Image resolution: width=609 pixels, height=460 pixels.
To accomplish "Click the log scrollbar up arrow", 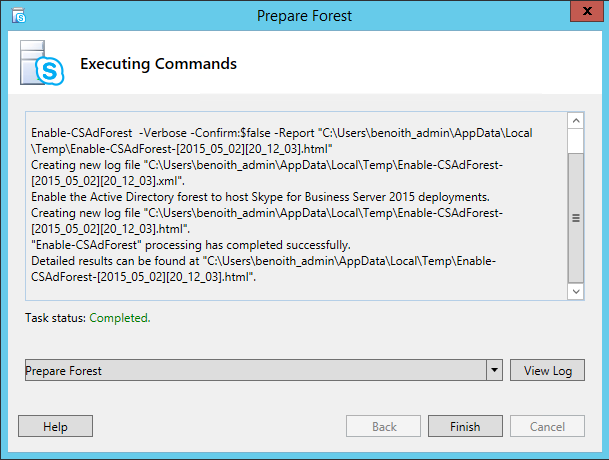I will coord(576,120).
